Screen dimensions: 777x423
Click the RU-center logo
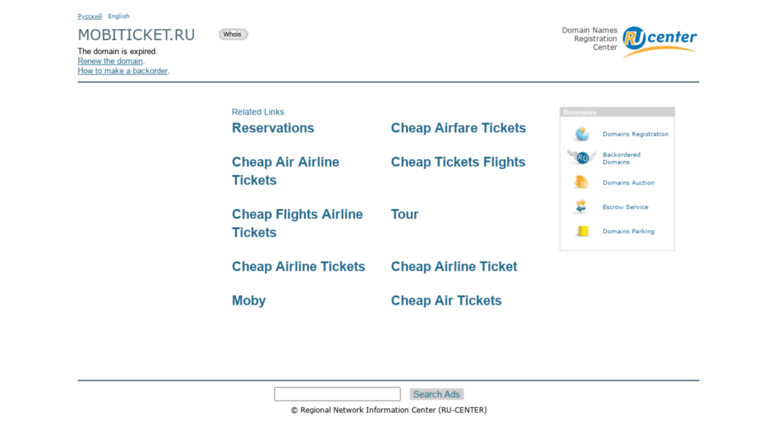point(659,42)
